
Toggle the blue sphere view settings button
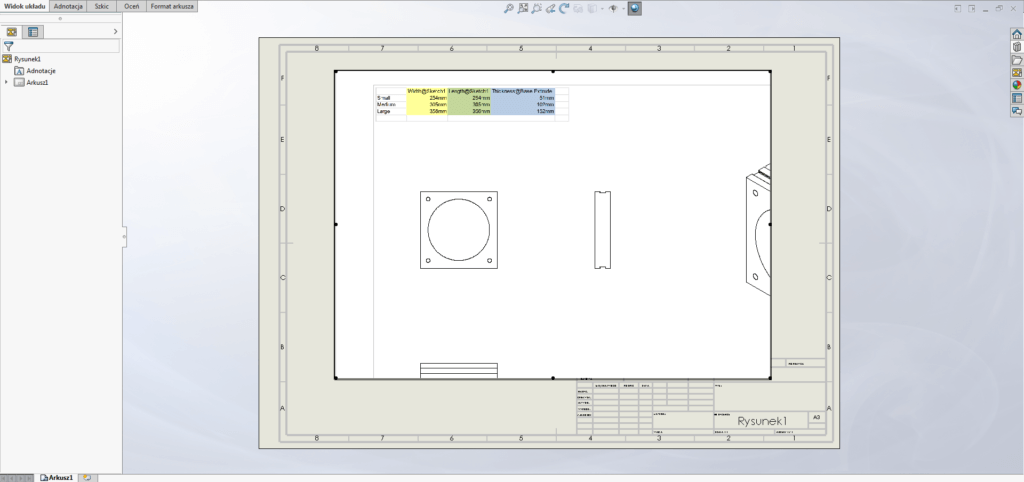coord(635,8)
